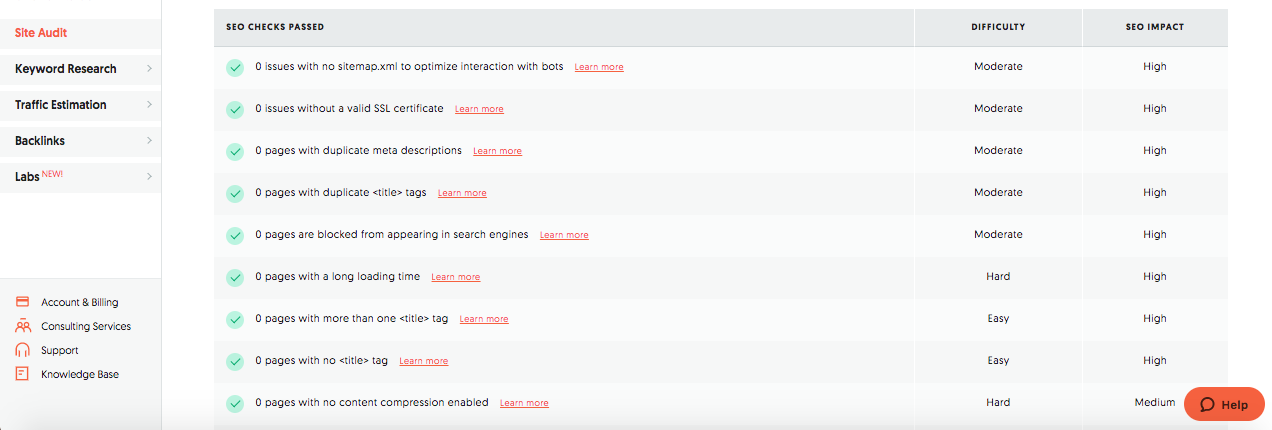Image resolution: width=1272 pixels, height=430 pixels.
Task: Open Learn more for duplicate meta descriptions
Action: (497, 151)
